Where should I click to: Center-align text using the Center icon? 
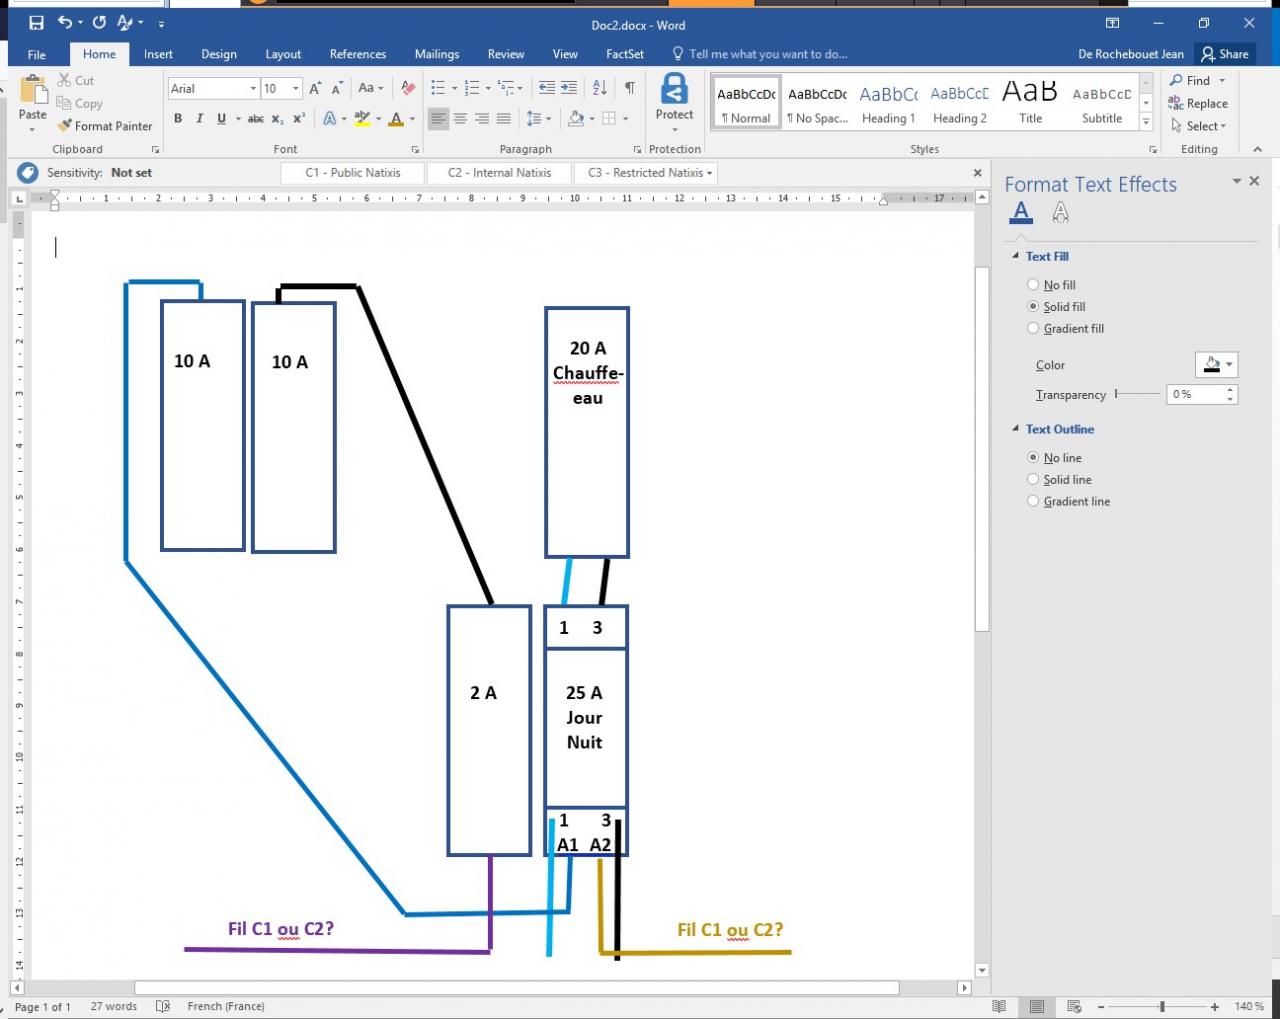[x=460, y=119]
